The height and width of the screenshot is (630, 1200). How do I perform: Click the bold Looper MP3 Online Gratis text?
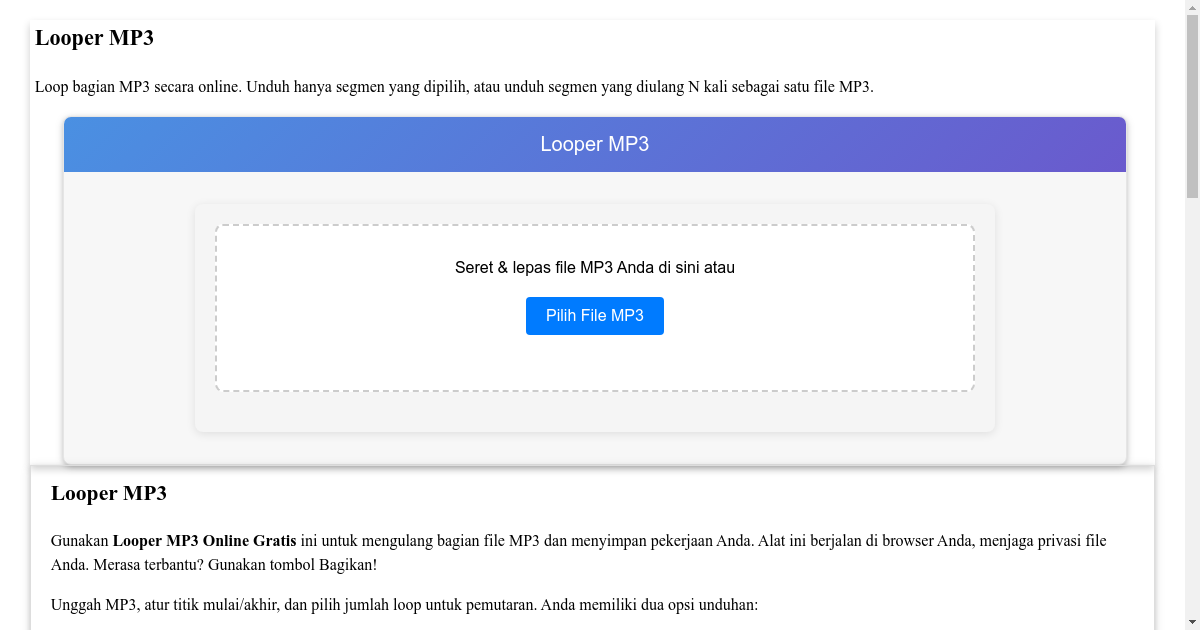[x=204, y=540]
